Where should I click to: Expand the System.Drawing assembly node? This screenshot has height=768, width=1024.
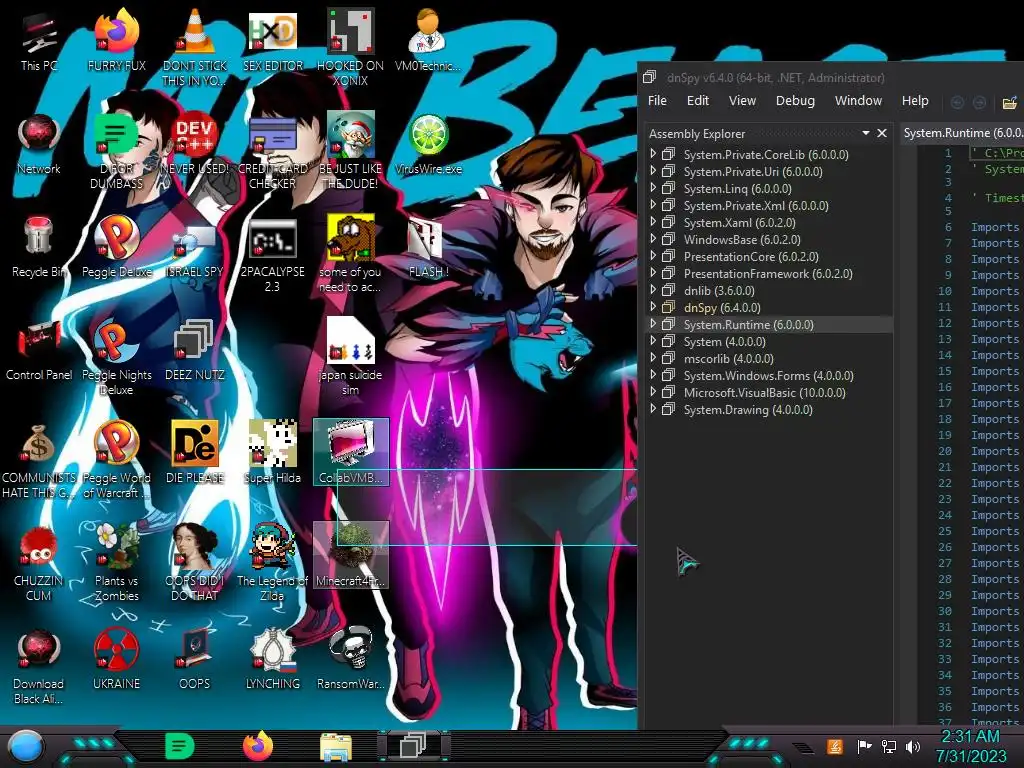[653, 409]
